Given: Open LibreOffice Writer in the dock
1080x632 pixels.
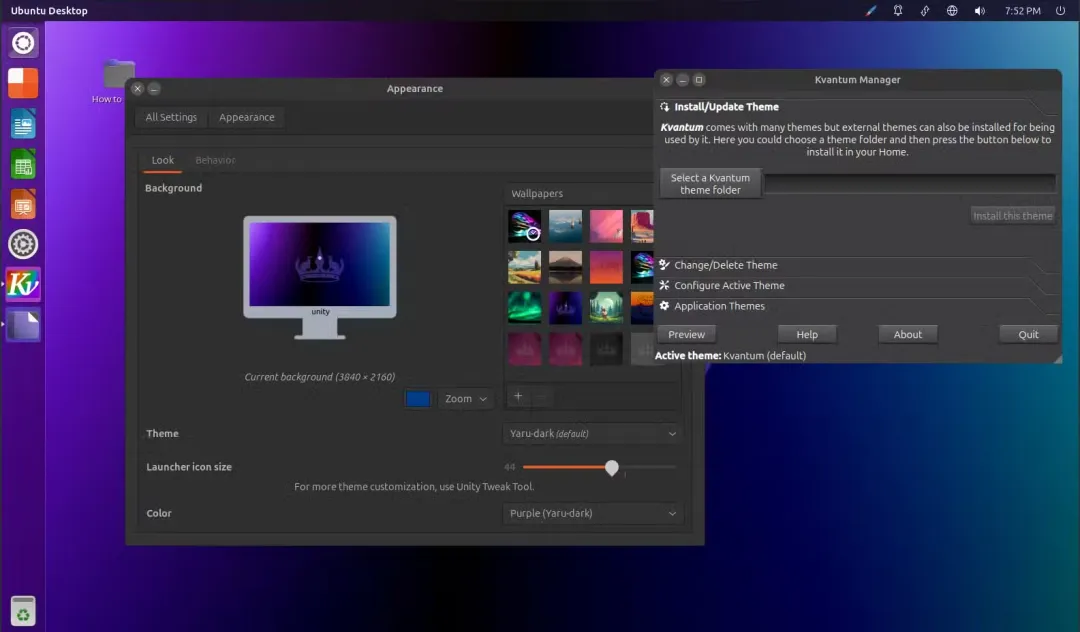Looking at the screenshot, I should click(23, 124).
